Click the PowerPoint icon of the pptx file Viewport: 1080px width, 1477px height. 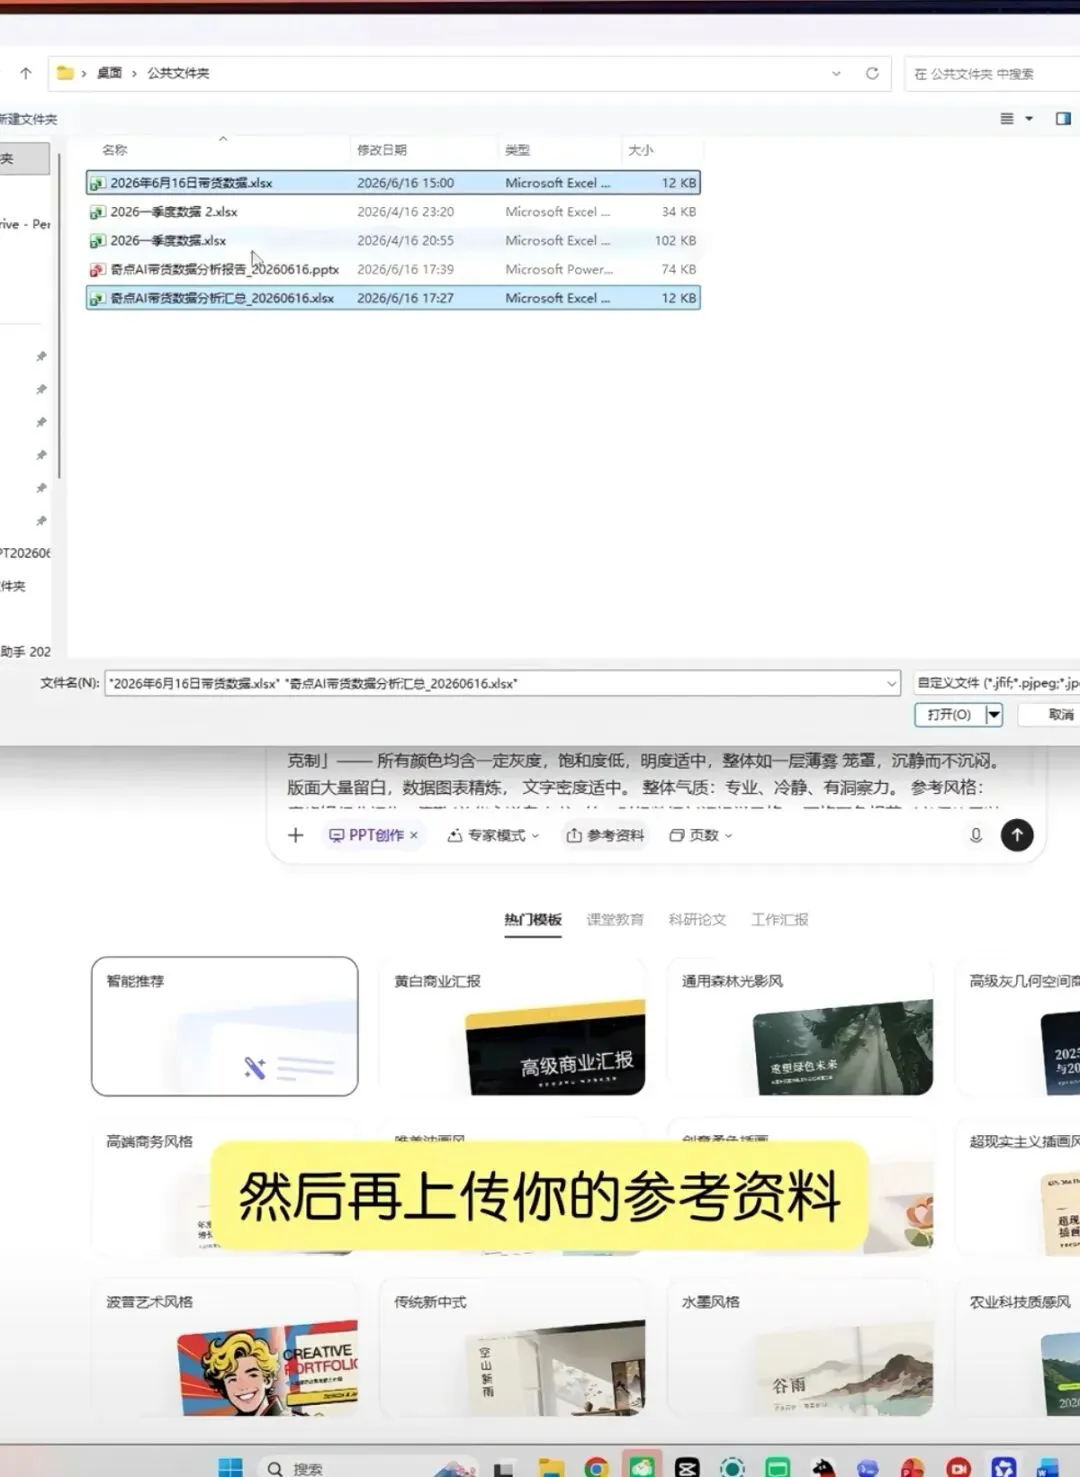[97, 270]
